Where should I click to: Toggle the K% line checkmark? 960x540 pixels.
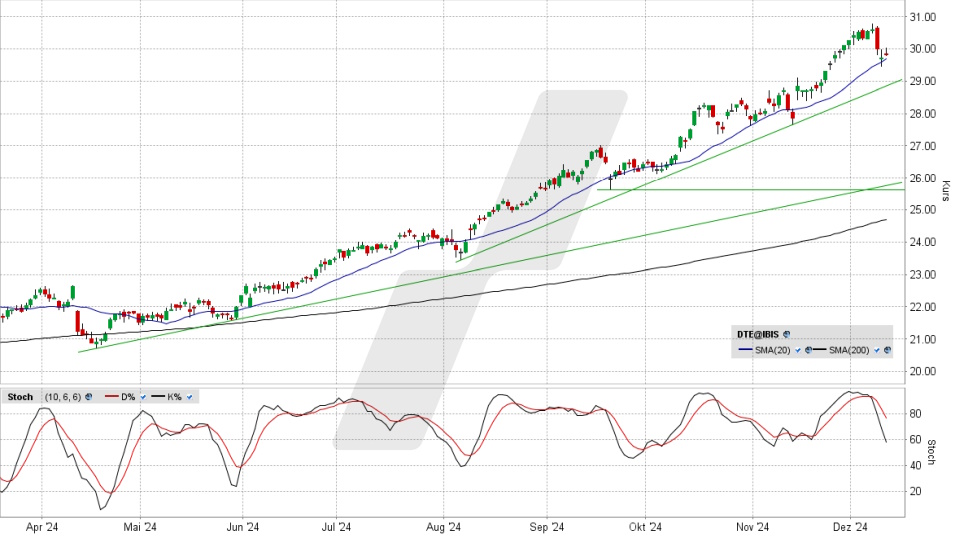tap(190, 397)
